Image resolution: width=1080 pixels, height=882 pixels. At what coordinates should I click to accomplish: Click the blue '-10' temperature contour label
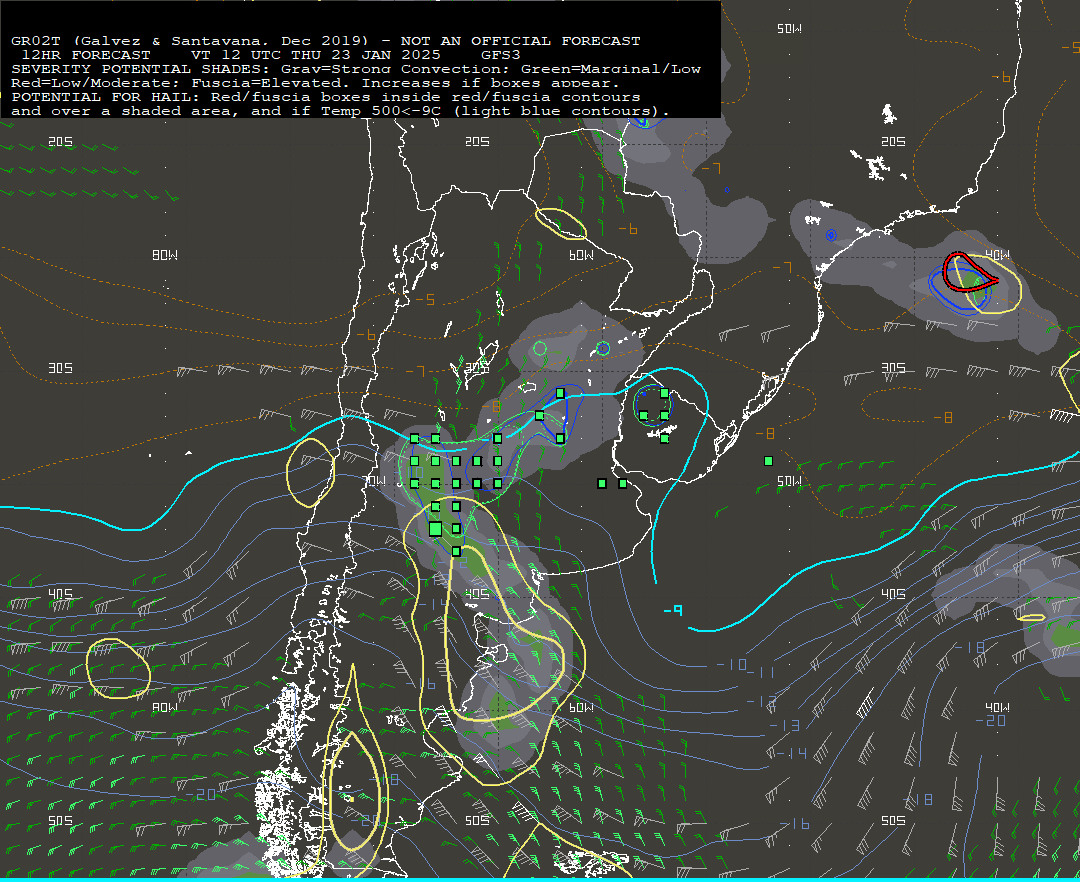[x=731, y=664]
